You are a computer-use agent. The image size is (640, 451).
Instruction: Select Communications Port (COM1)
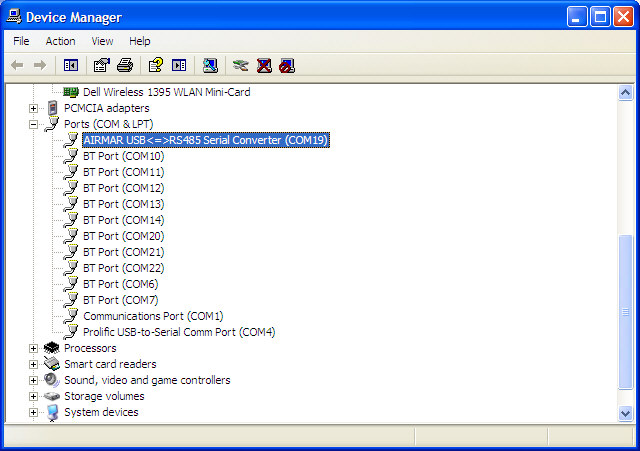point(153,316)
